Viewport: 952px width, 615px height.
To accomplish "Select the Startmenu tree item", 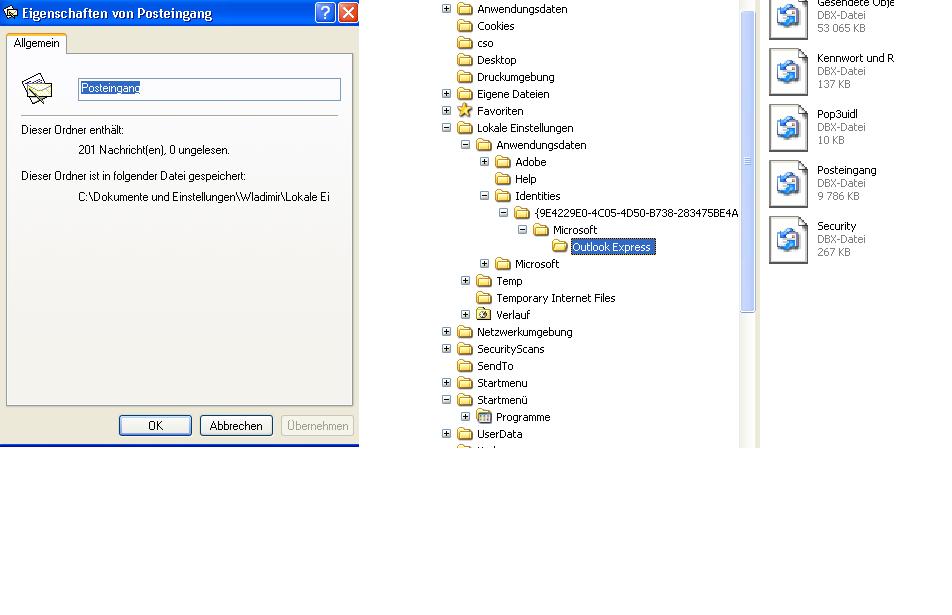I will tap(502, 382).
